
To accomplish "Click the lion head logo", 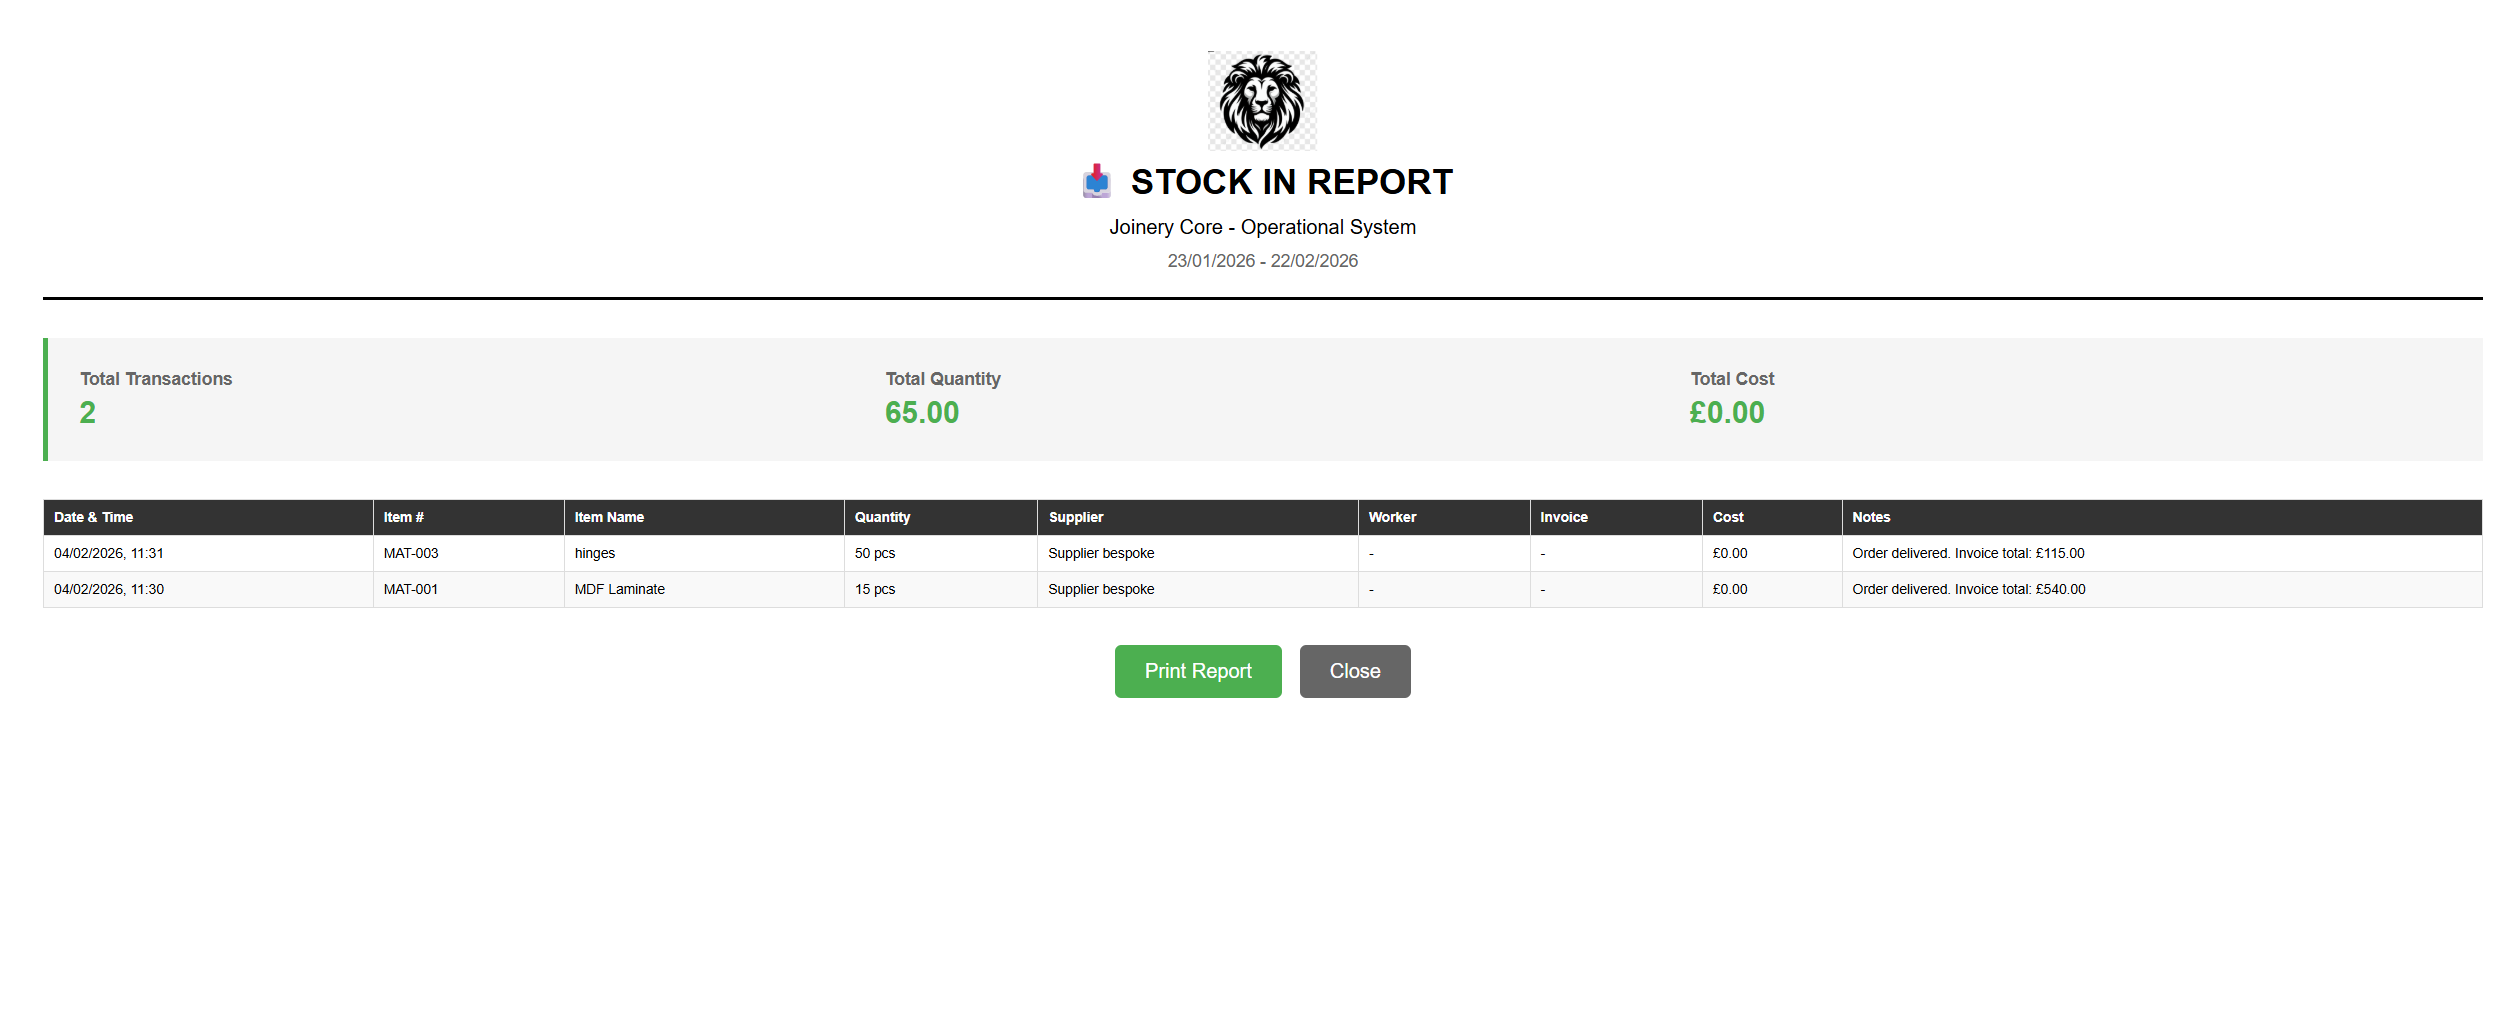I will tap(1262, 101).
